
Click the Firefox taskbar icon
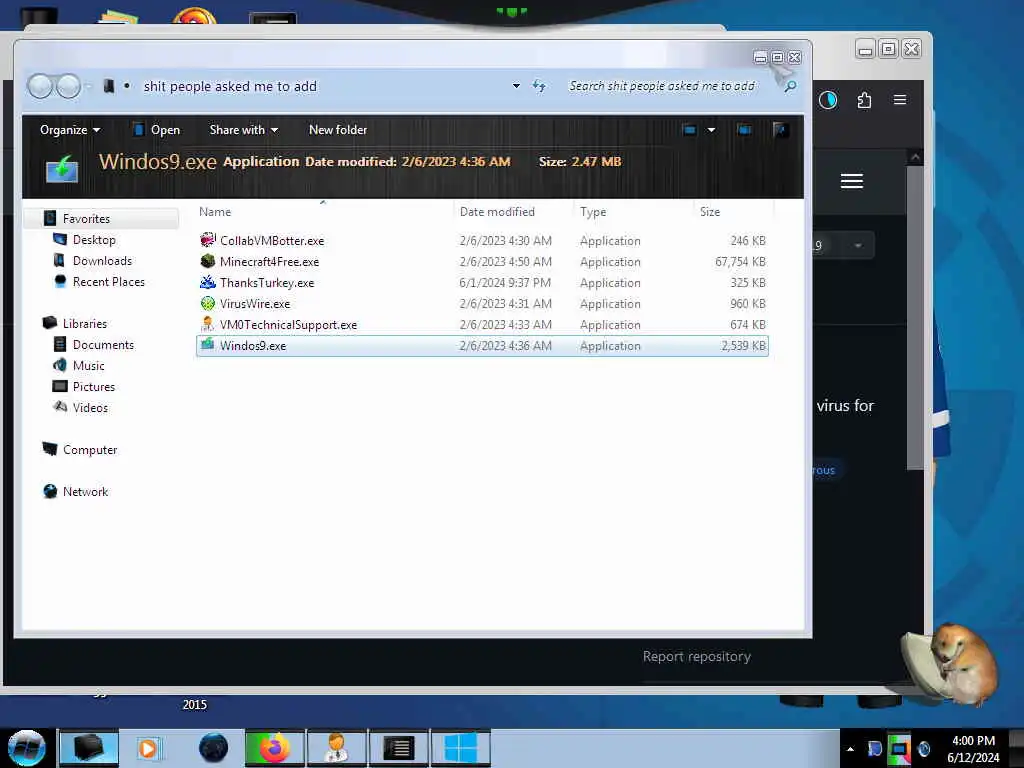[x=275, y=748]
